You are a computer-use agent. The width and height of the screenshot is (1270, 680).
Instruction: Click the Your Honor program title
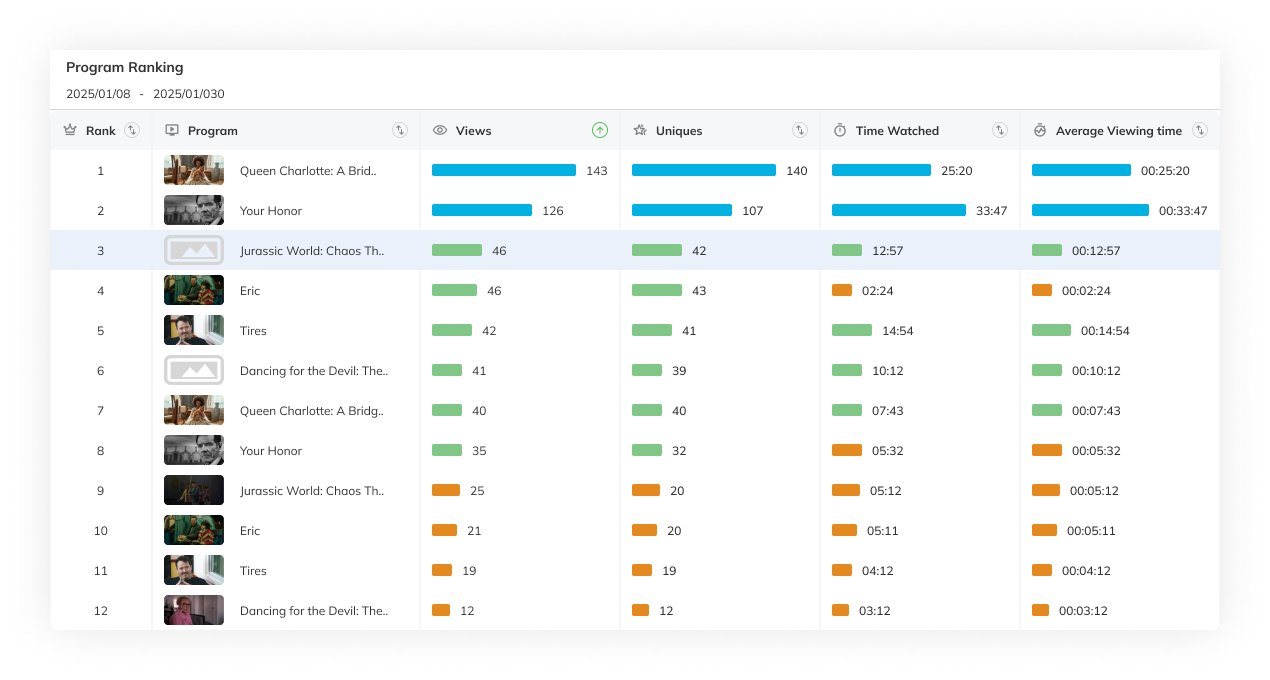tap(270, 210)
